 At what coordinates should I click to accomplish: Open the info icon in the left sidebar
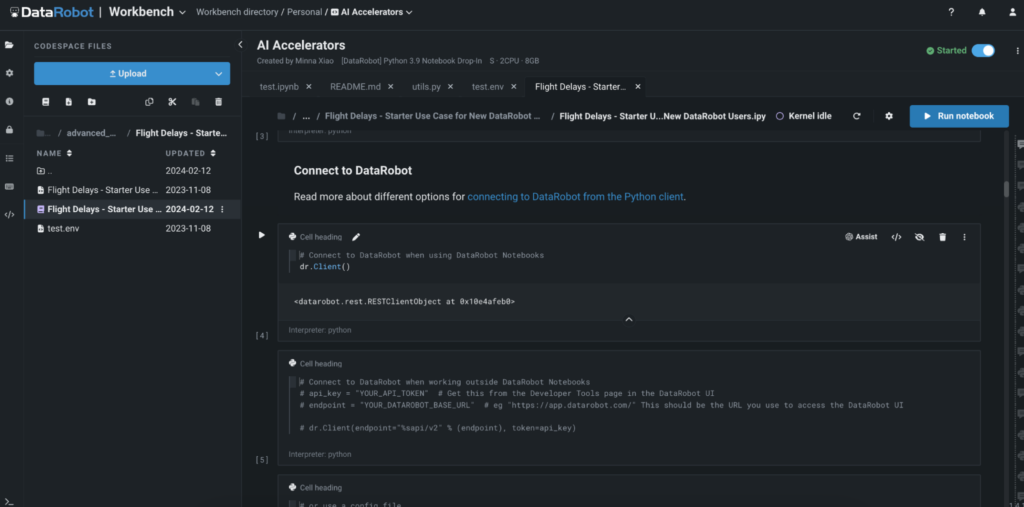tap(9, 101)
